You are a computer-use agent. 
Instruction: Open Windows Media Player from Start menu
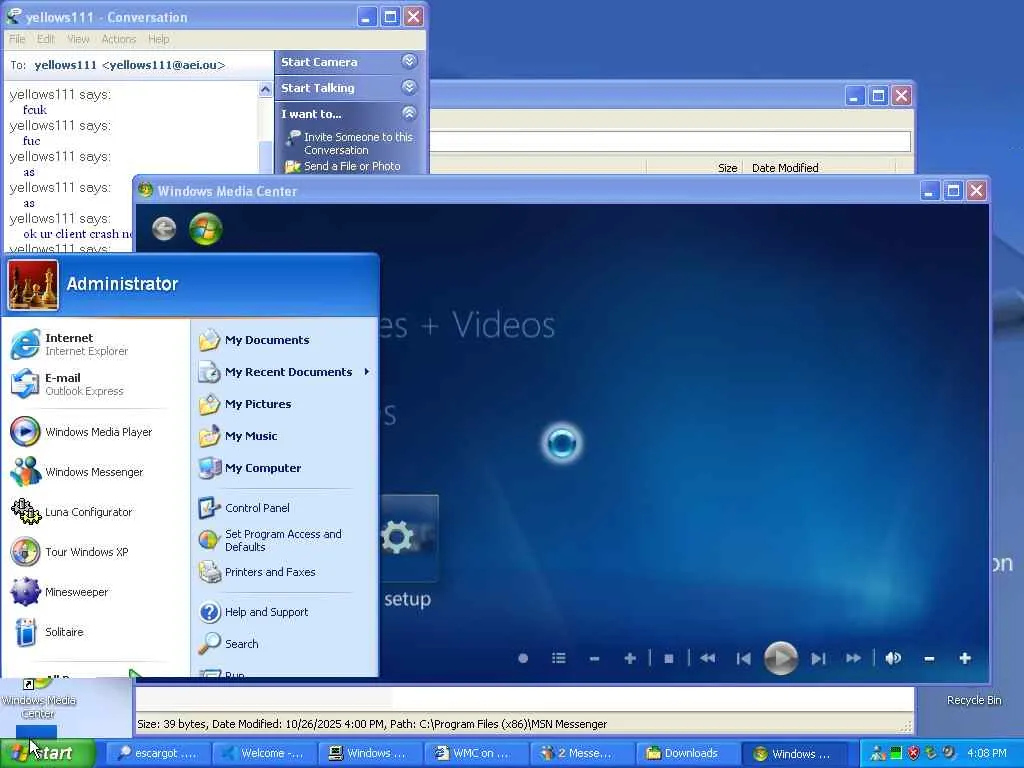click(81, 432)
